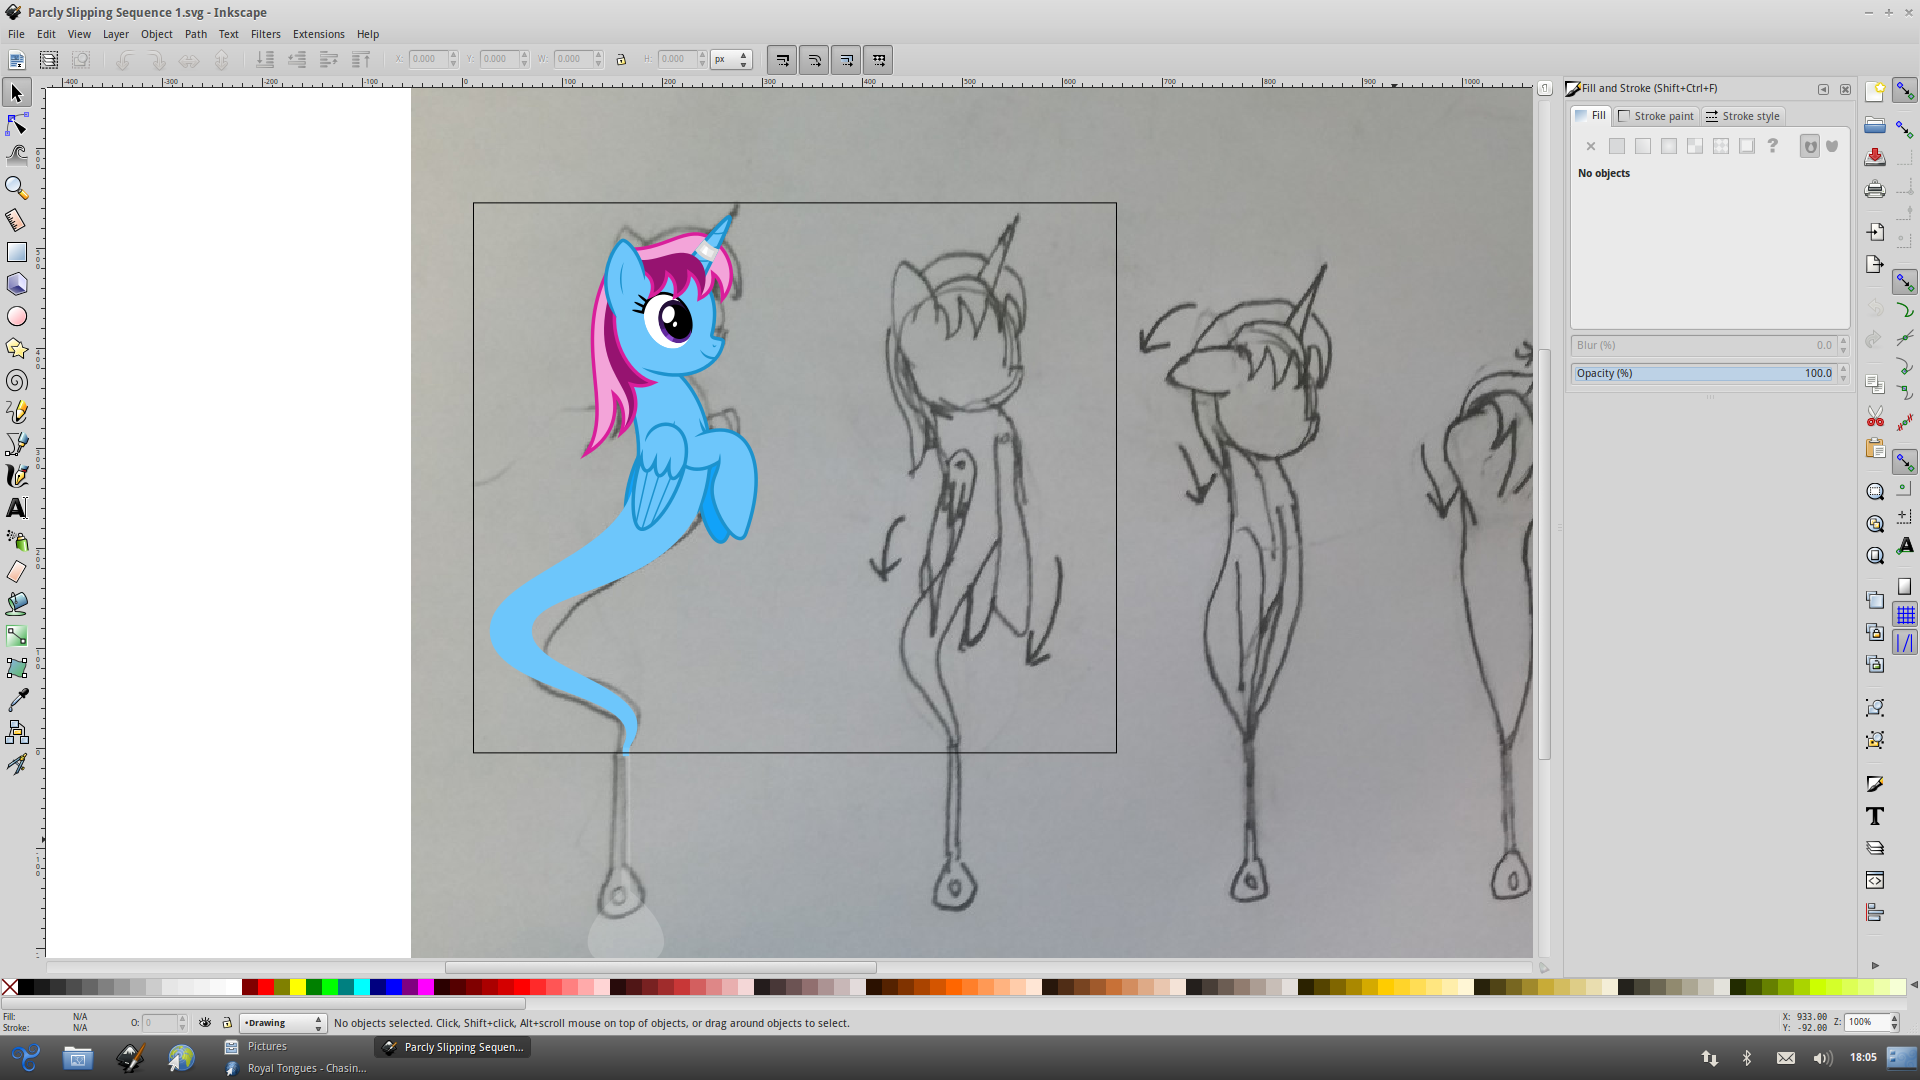
Task: Toggle the guides snapping button
Action: pos(1905,643)
